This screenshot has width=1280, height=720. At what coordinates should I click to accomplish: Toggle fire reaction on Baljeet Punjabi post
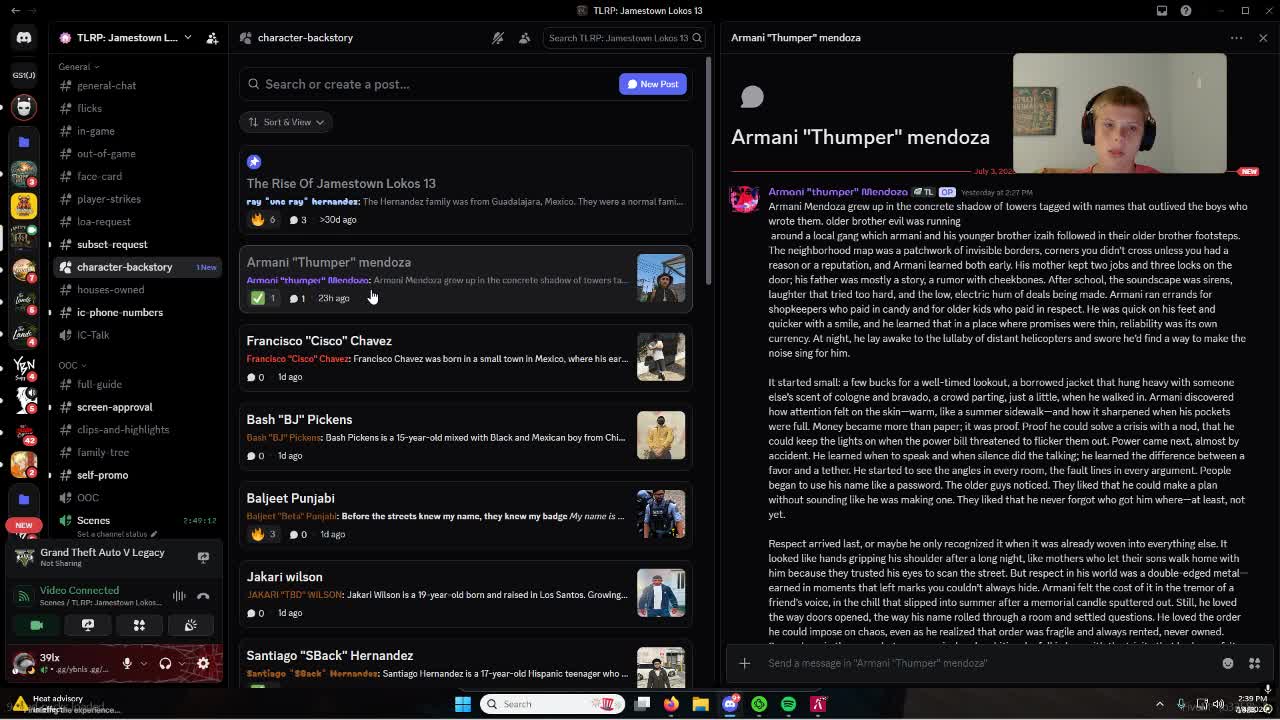click(265, 534)
